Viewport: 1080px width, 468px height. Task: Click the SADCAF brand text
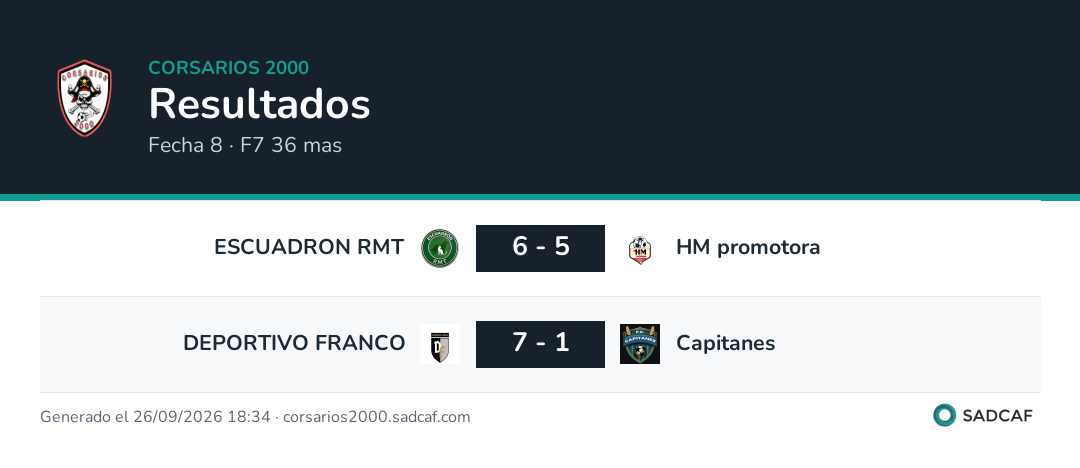(x=997, y=416)
